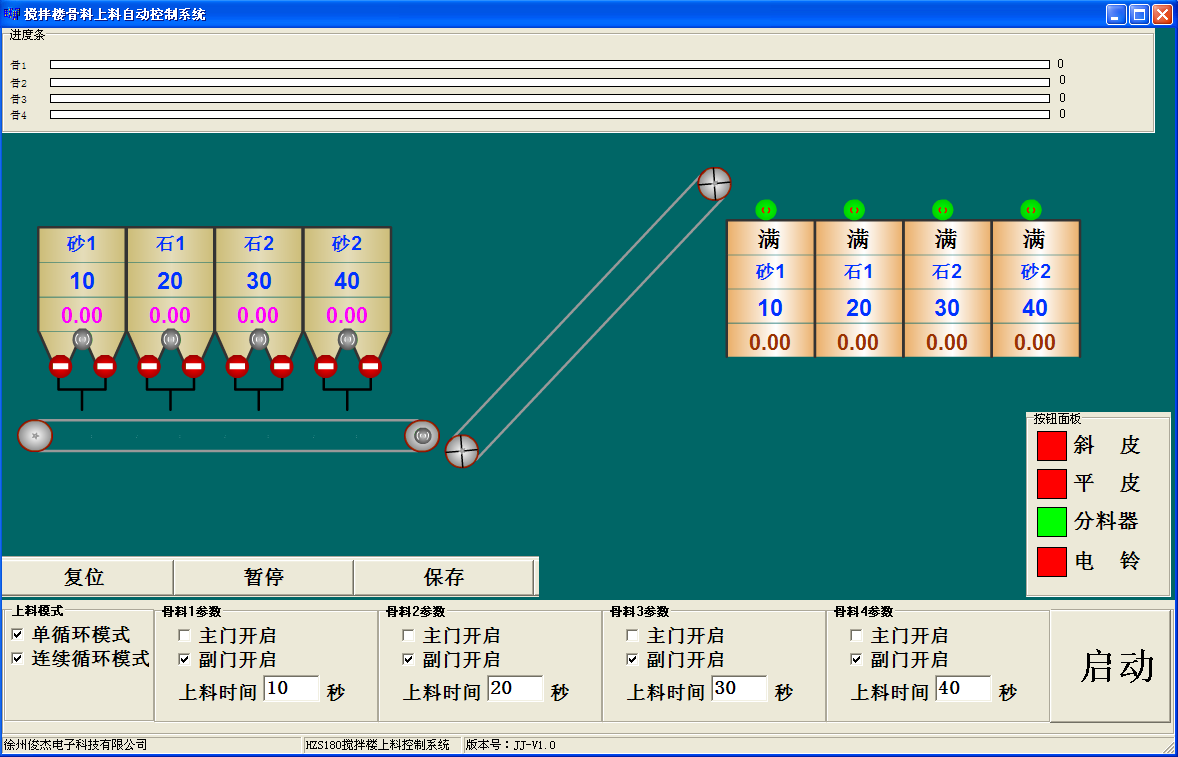Click the 骨1 progress bar
The height and width of the screenshot is (757, 1178).
[x=550, y=65]
